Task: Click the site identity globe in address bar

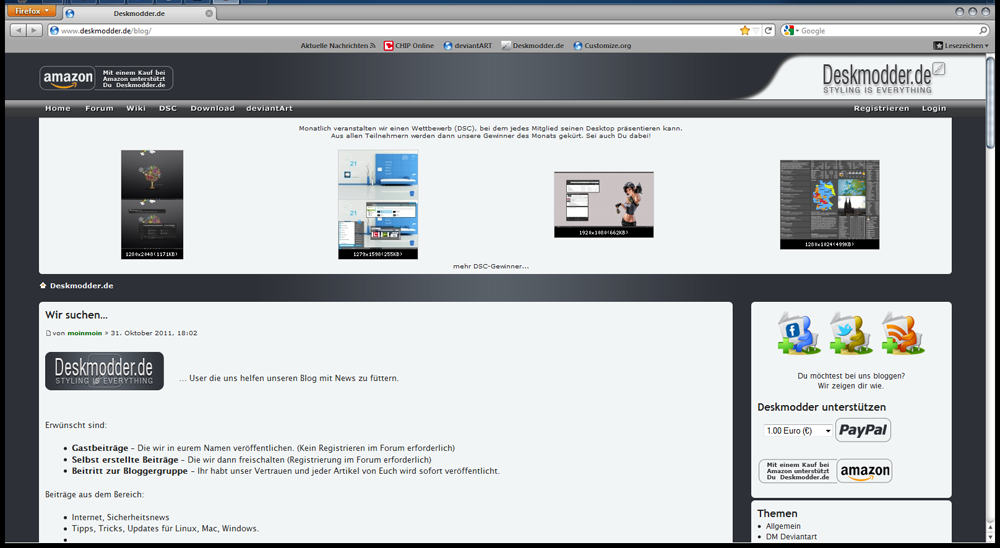Action: click(x=54, y=31)
